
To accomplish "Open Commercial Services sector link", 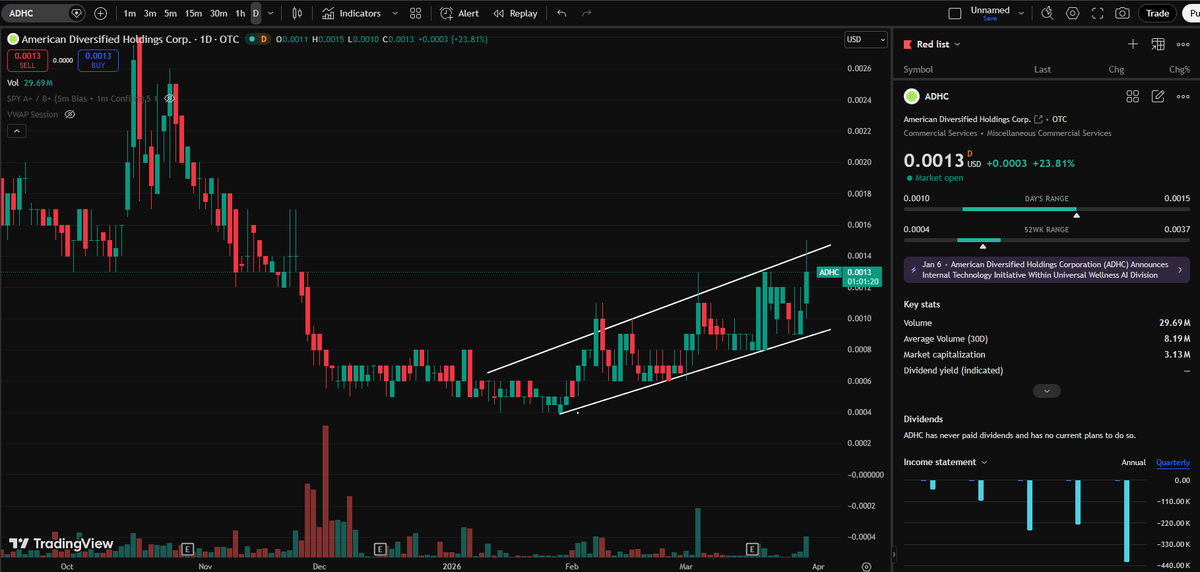I will [x=941, y=133].
